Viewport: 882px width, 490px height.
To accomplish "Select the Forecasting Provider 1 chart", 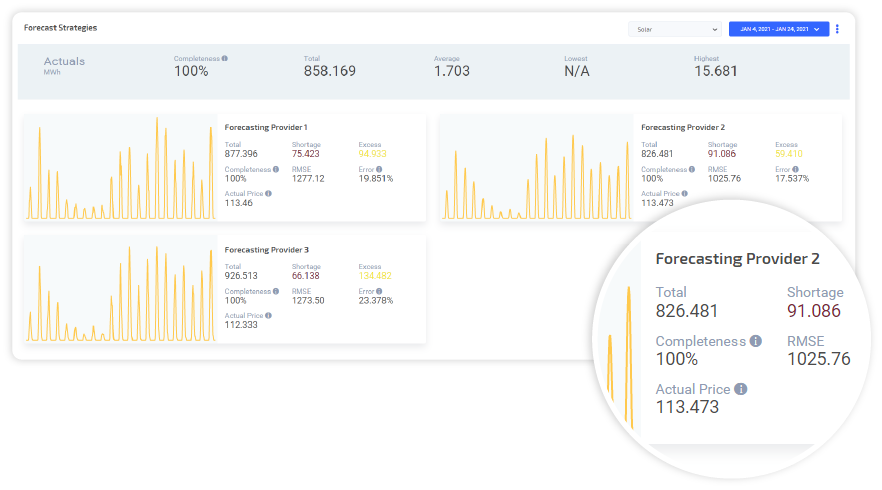I will (x=120, y=168).
